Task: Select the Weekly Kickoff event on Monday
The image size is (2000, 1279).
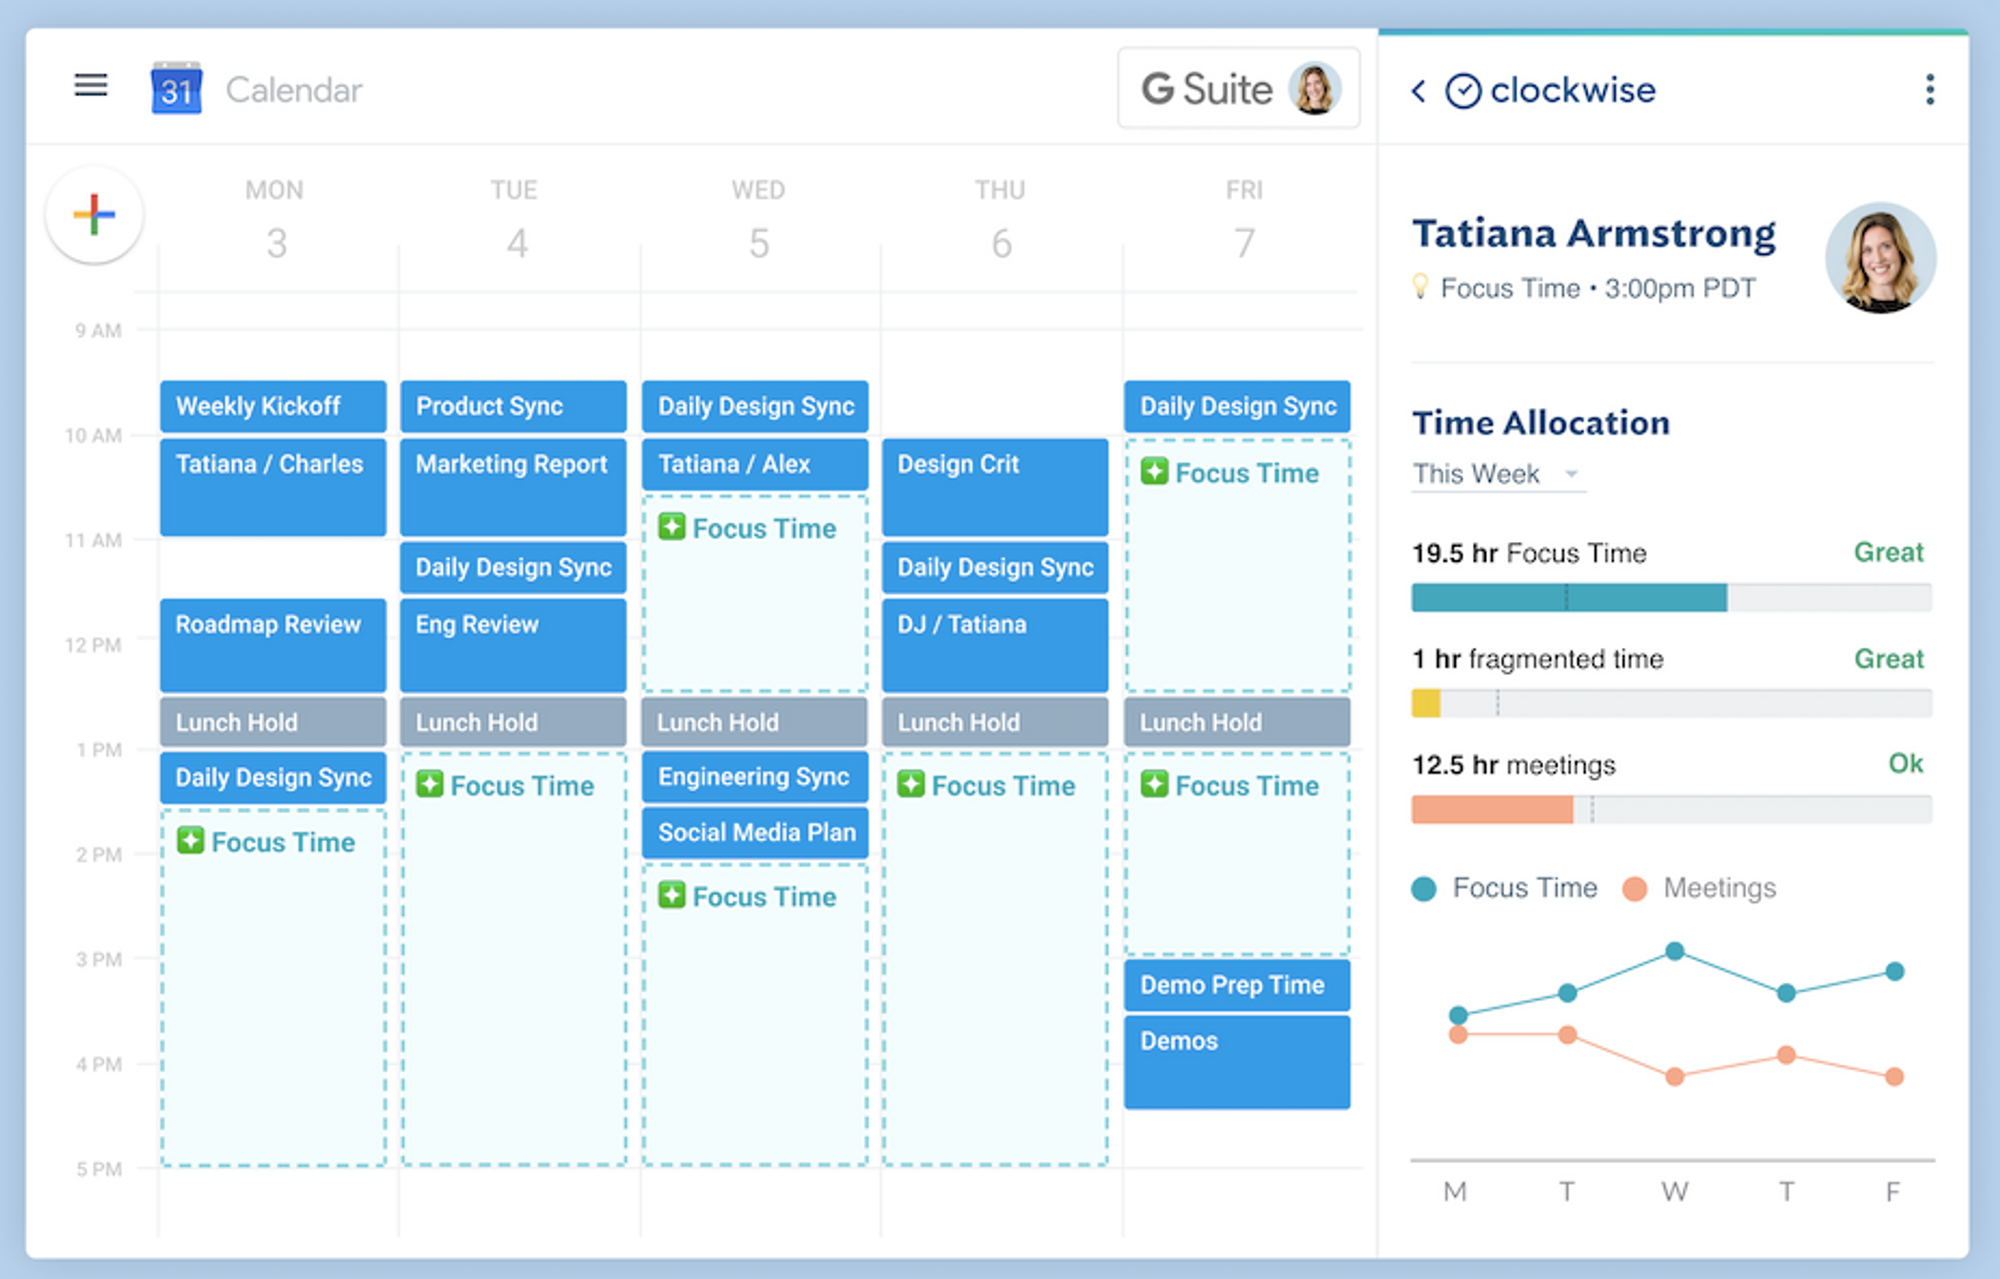Action: point(272,406)
